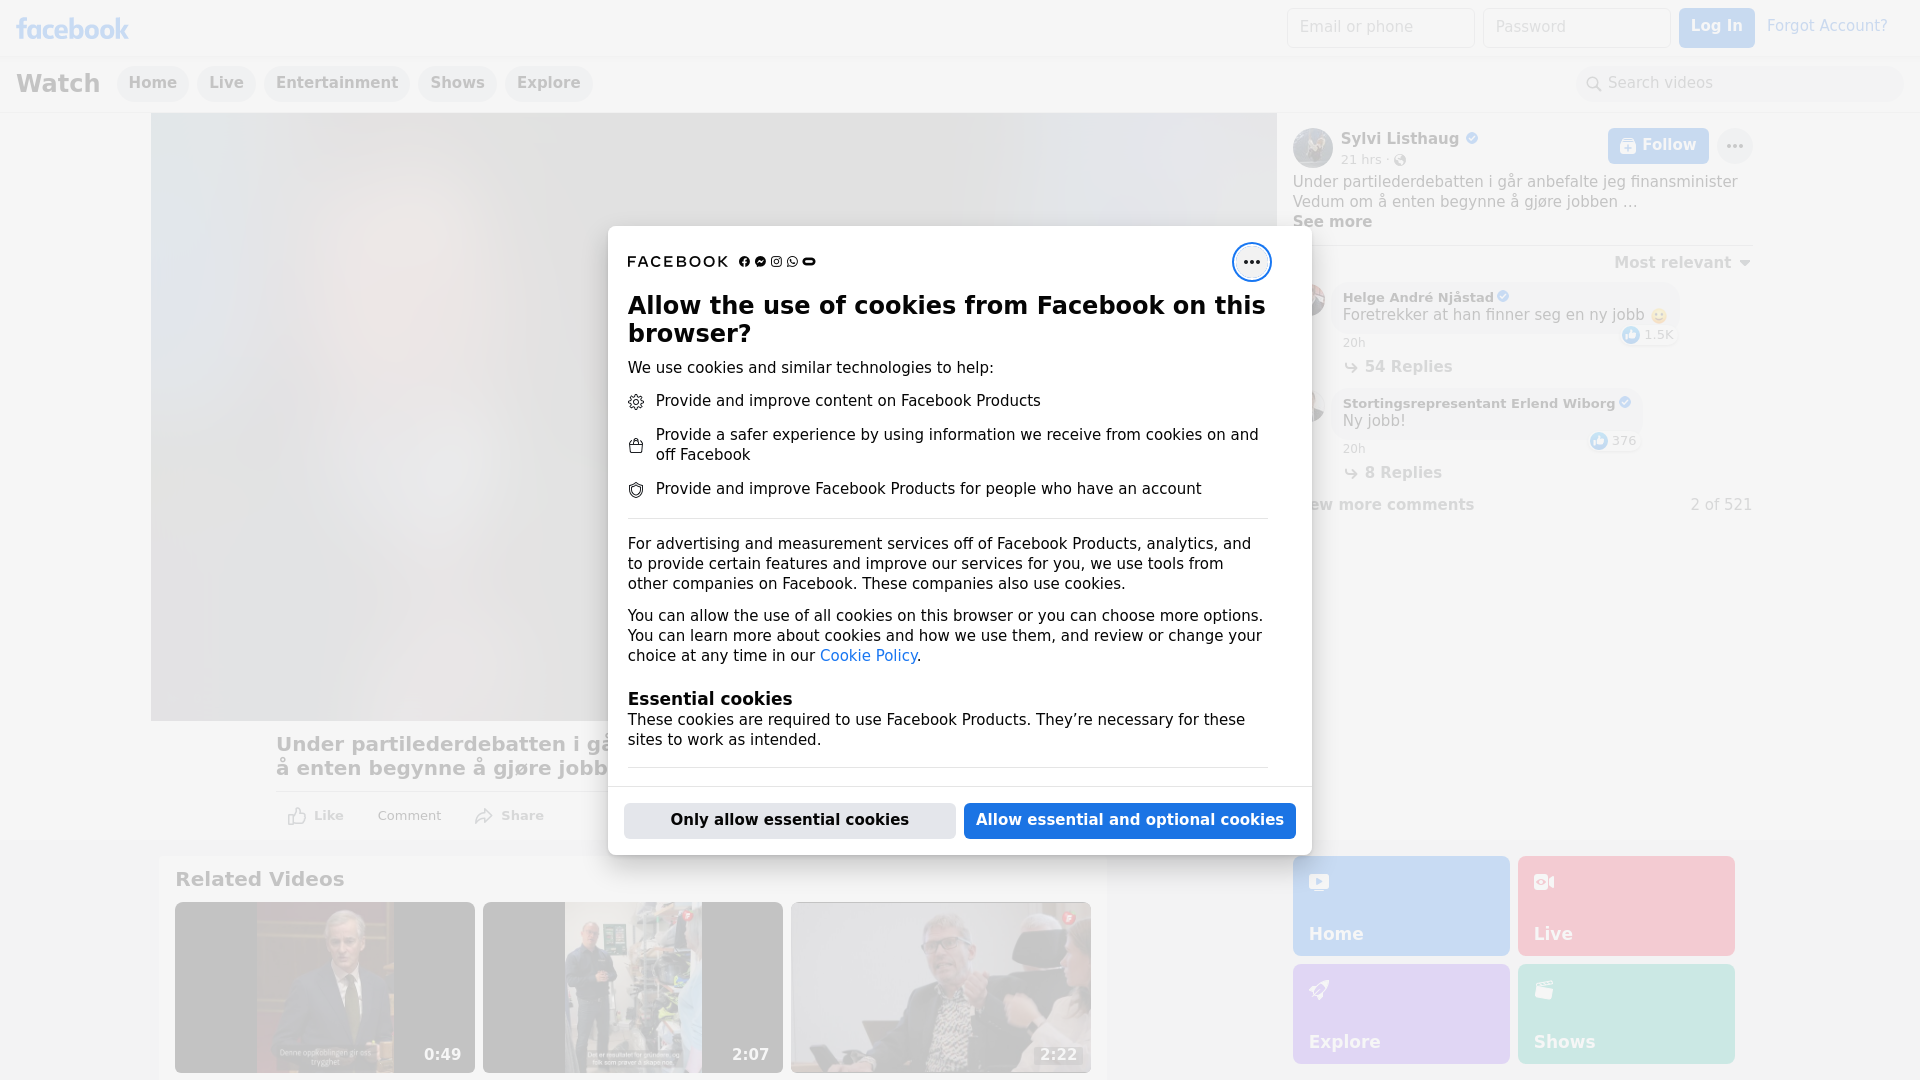
Task: Select the Home tab in the Watch bar
Action: tap(152, 83)
